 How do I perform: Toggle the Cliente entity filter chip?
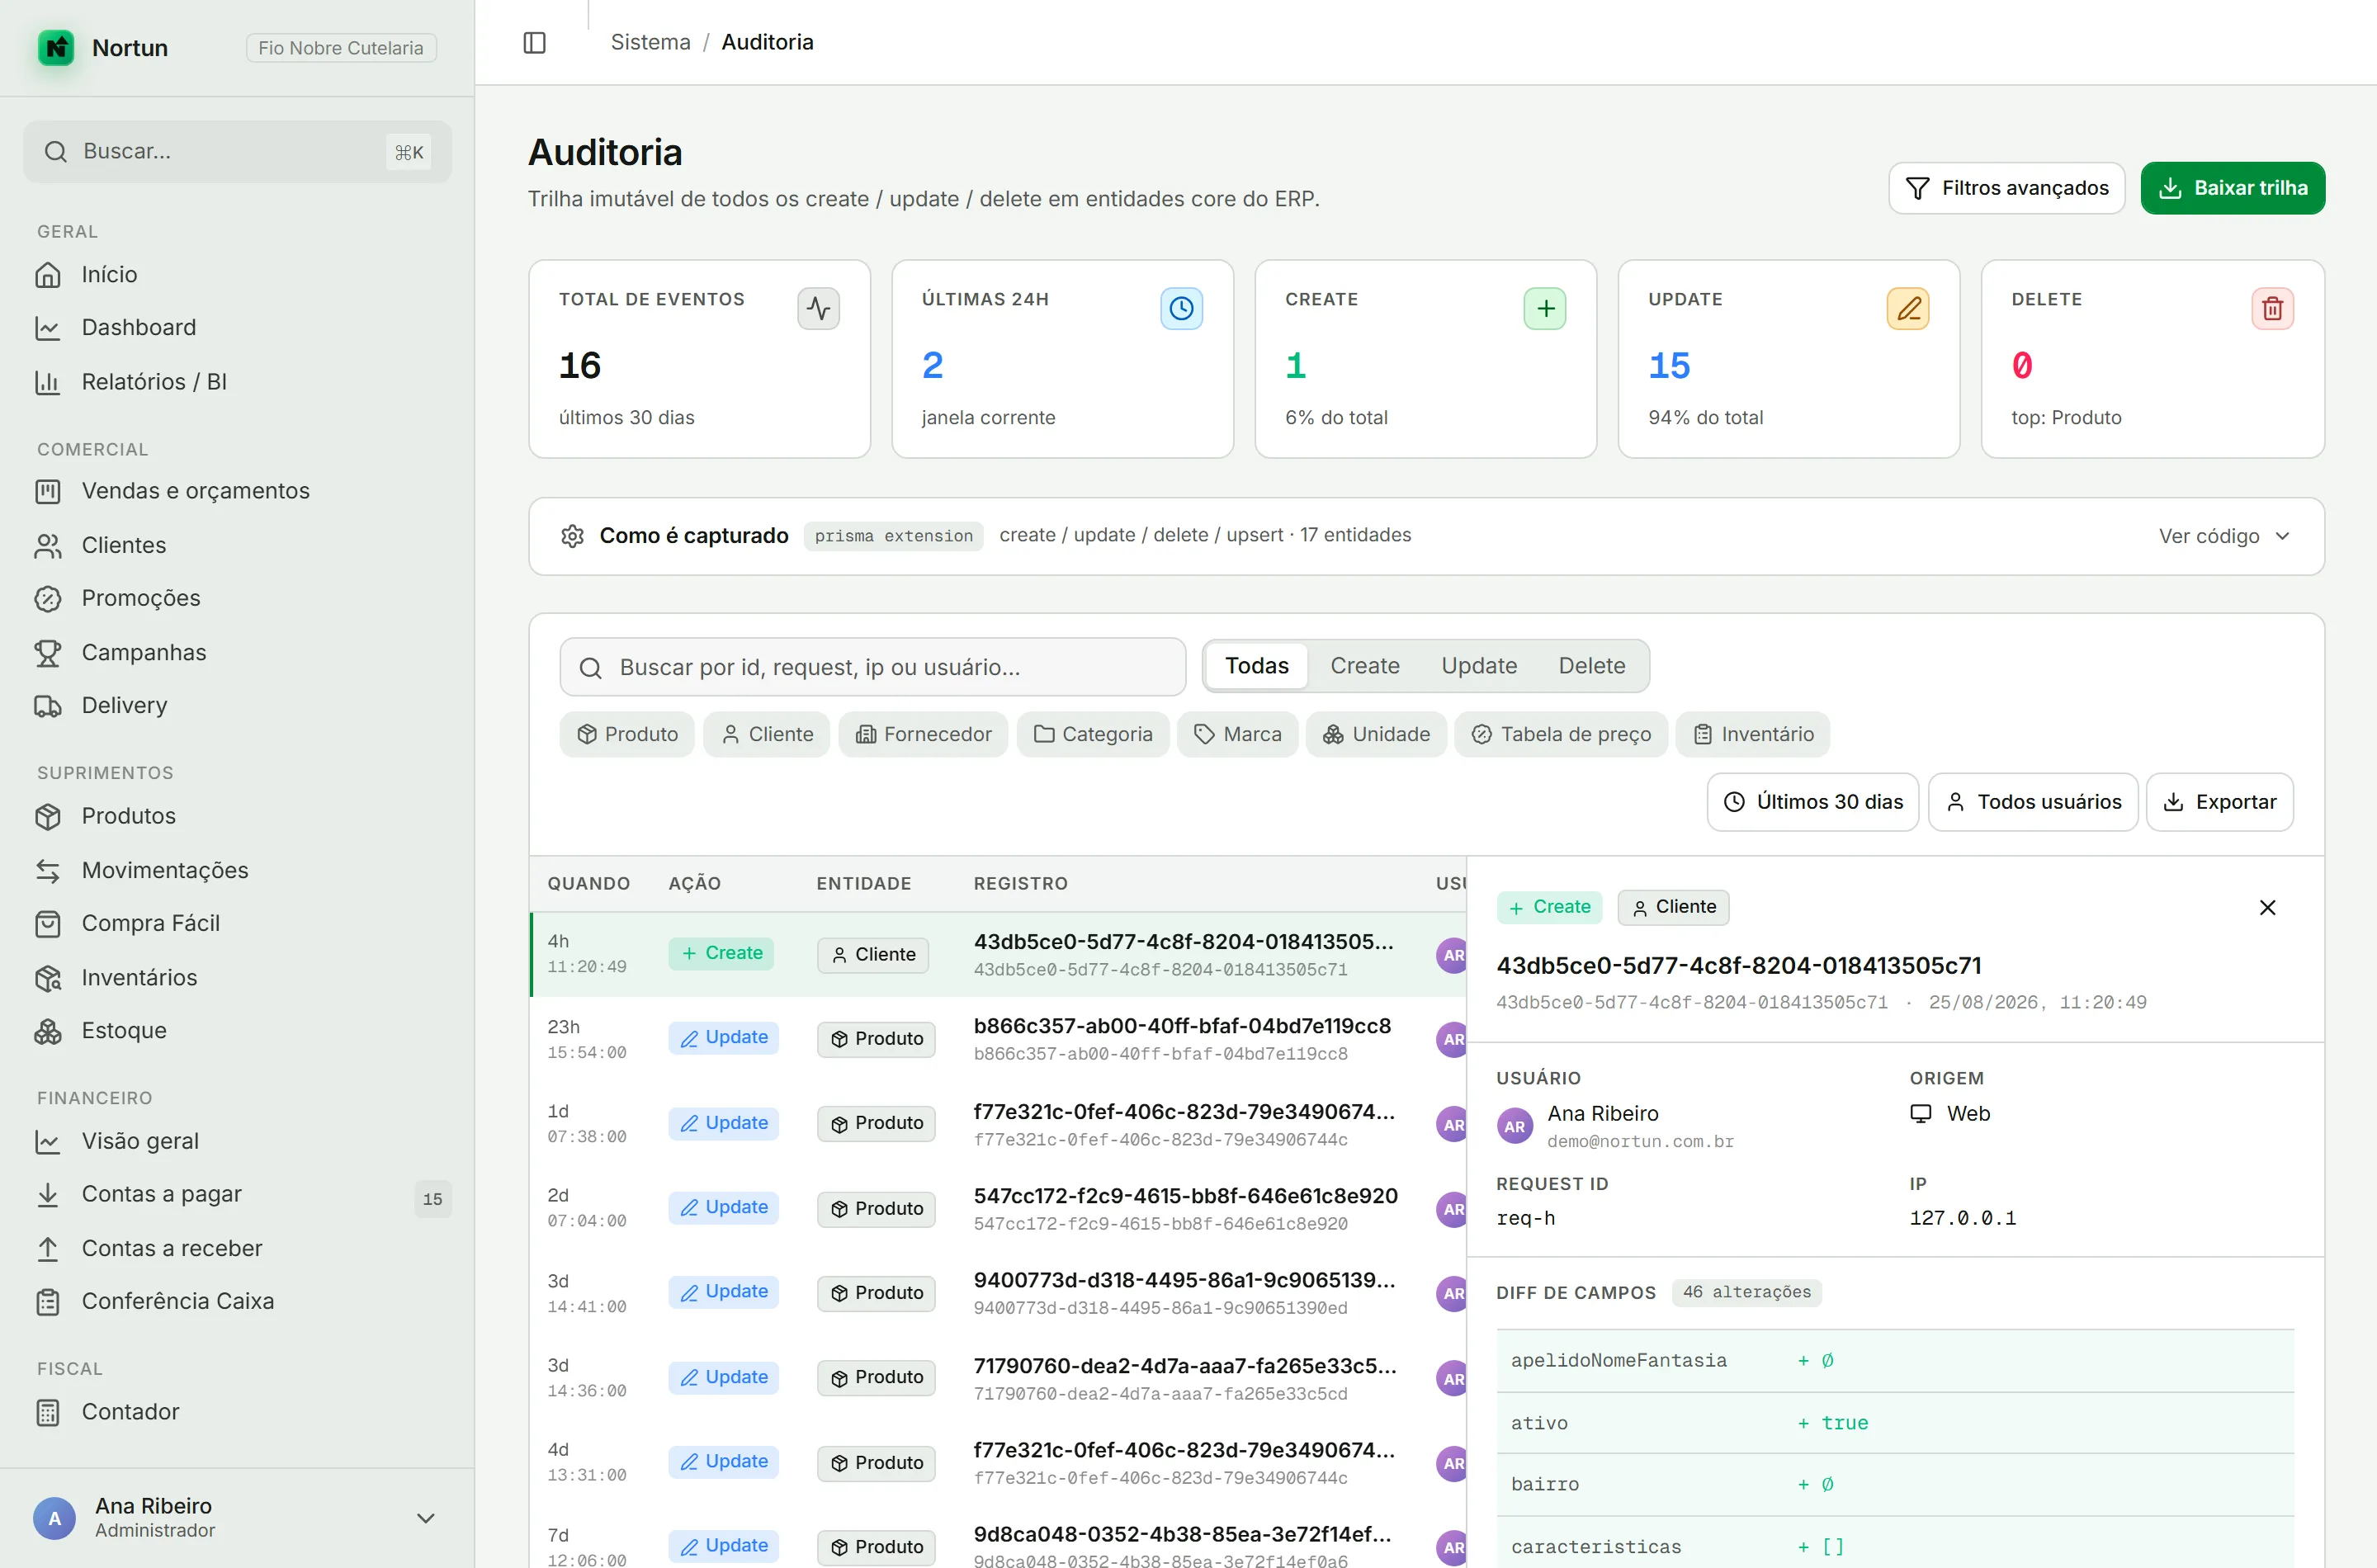pyautogui.click(x=767, y=734)
